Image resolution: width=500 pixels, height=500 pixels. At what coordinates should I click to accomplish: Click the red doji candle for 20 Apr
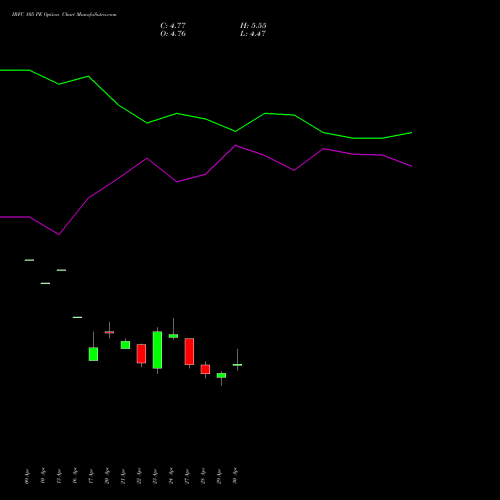[109, 332]
